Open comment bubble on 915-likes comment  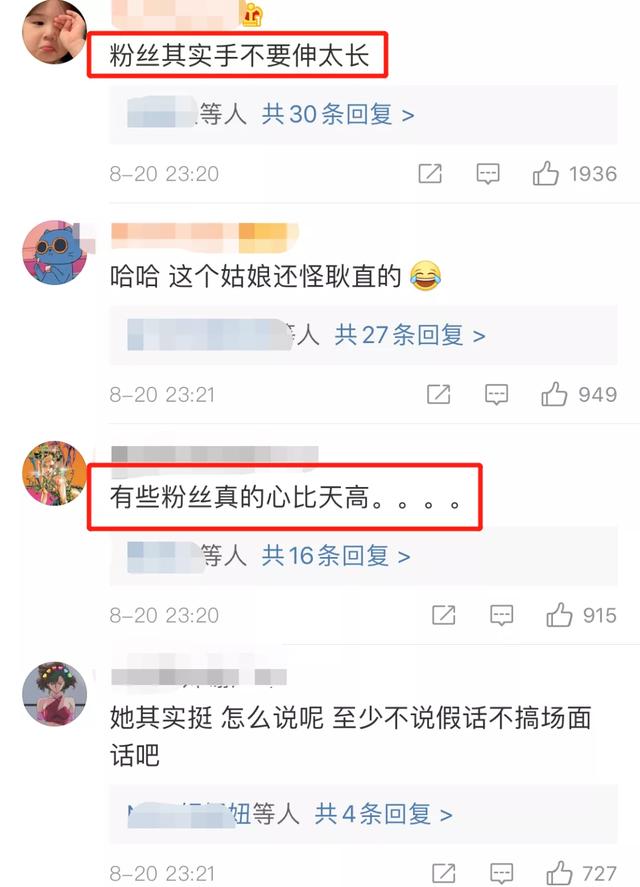point(501,615)
